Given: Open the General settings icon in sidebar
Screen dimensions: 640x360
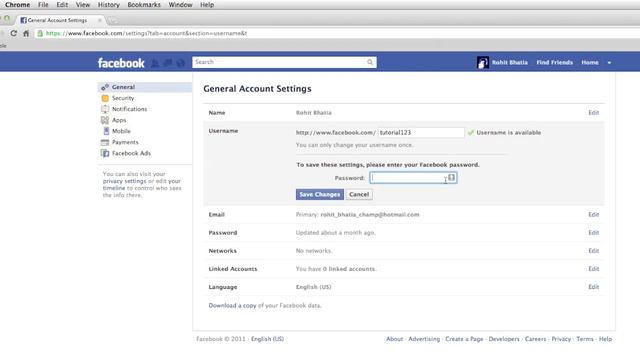Looking at the screenshot, I should tap(105, 87).
